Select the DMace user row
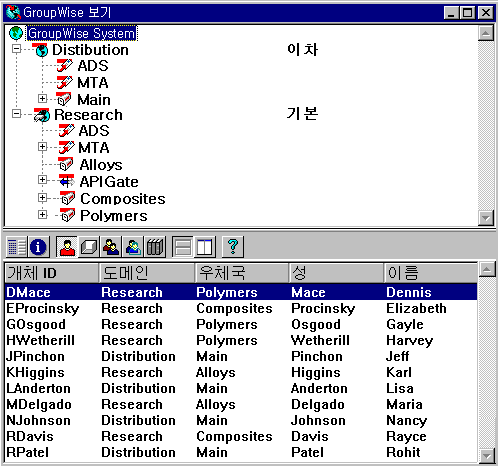 point(241,292)
